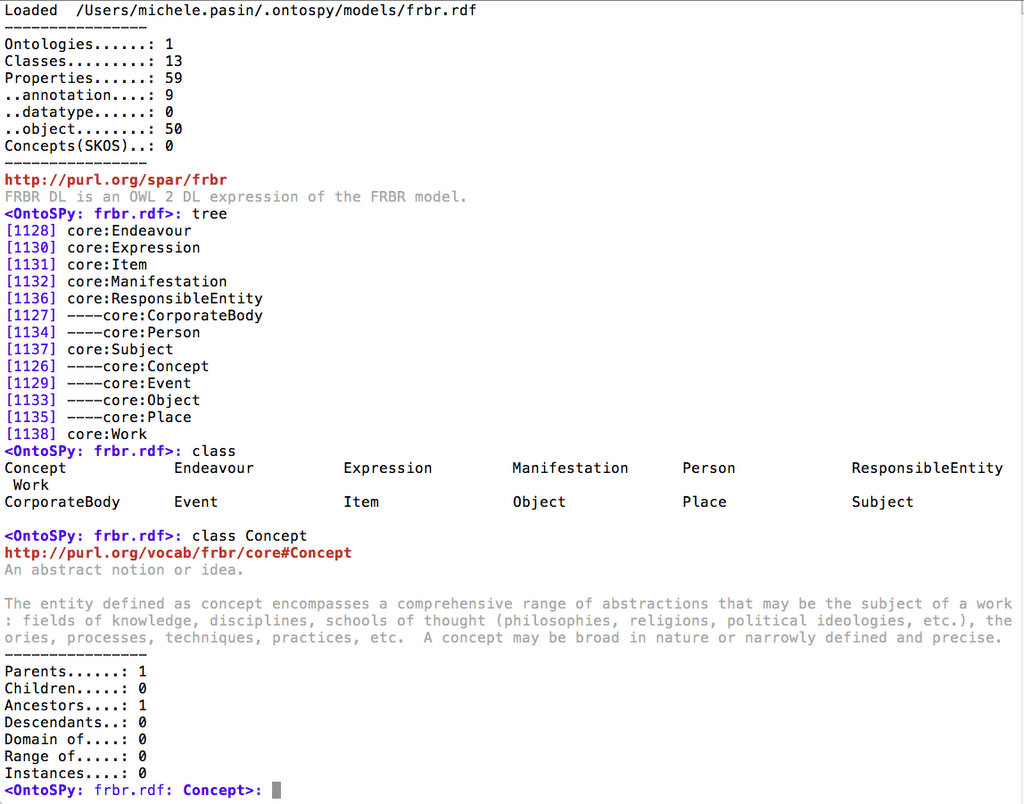The image size is (1024, 804).
Task: Click the 'class Concept' command text
Action: click(249, 536)
